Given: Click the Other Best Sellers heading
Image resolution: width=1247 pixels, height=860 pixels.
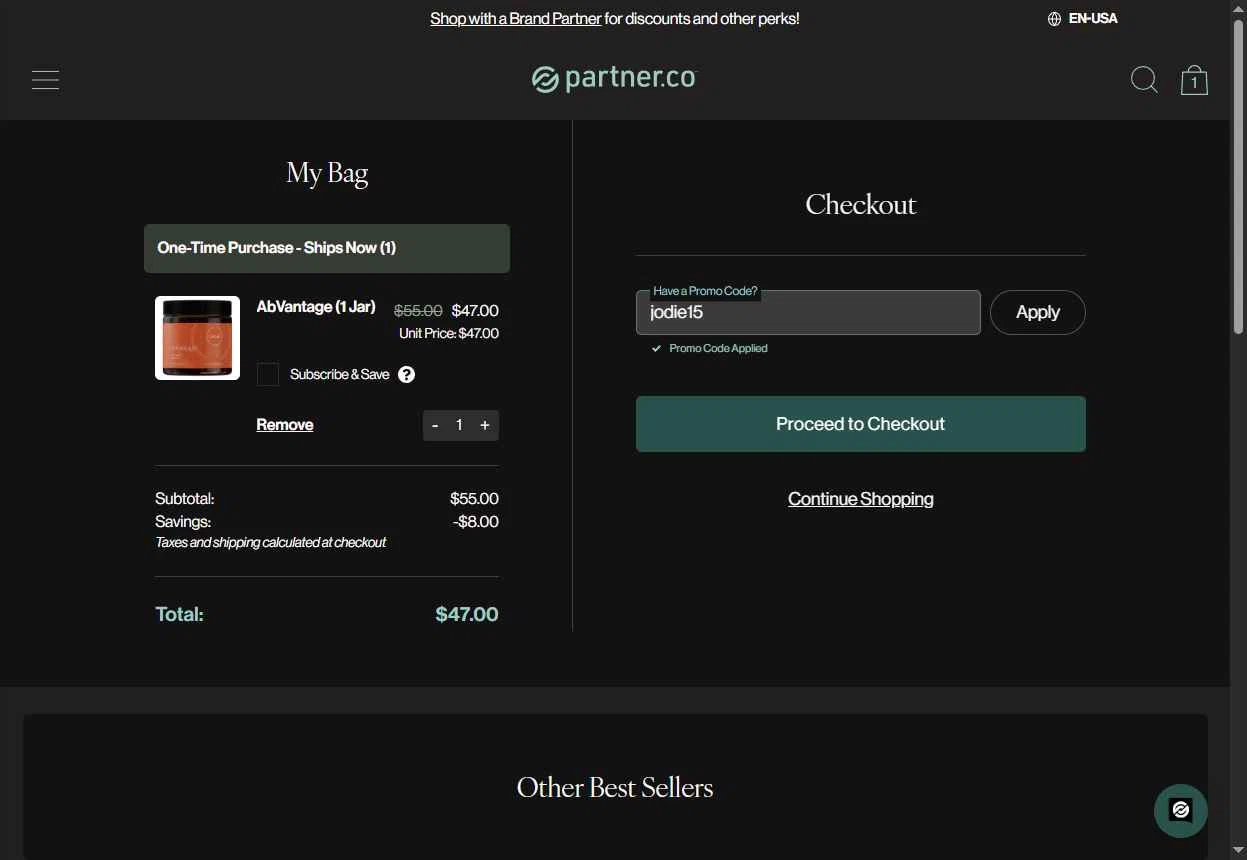Looking at the screenshot, I should [x=615, y=788].
